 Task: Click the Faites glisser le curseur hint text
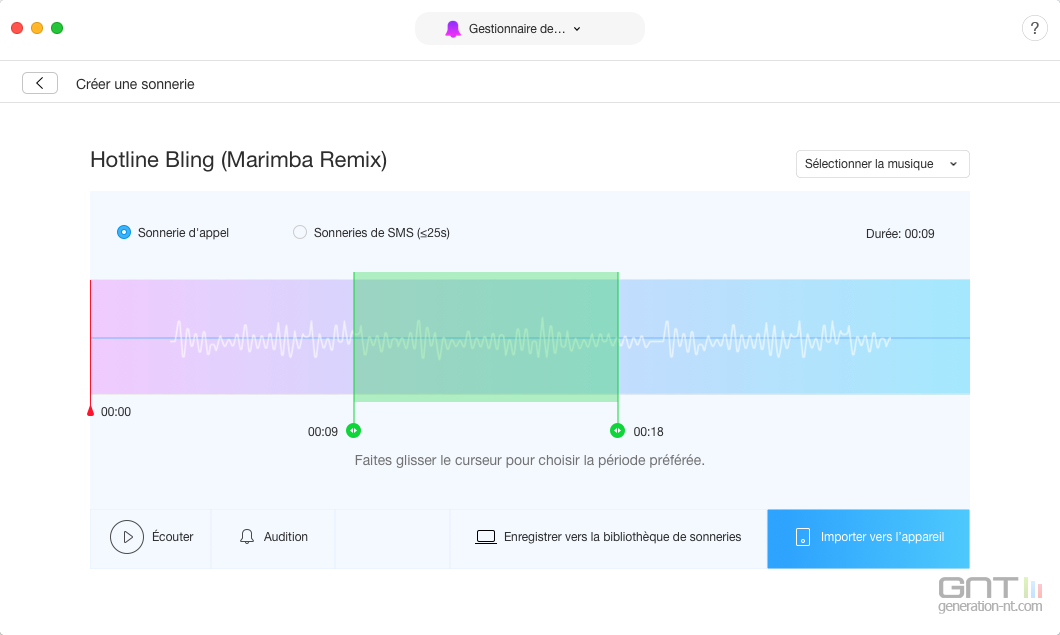click(529, 461)
